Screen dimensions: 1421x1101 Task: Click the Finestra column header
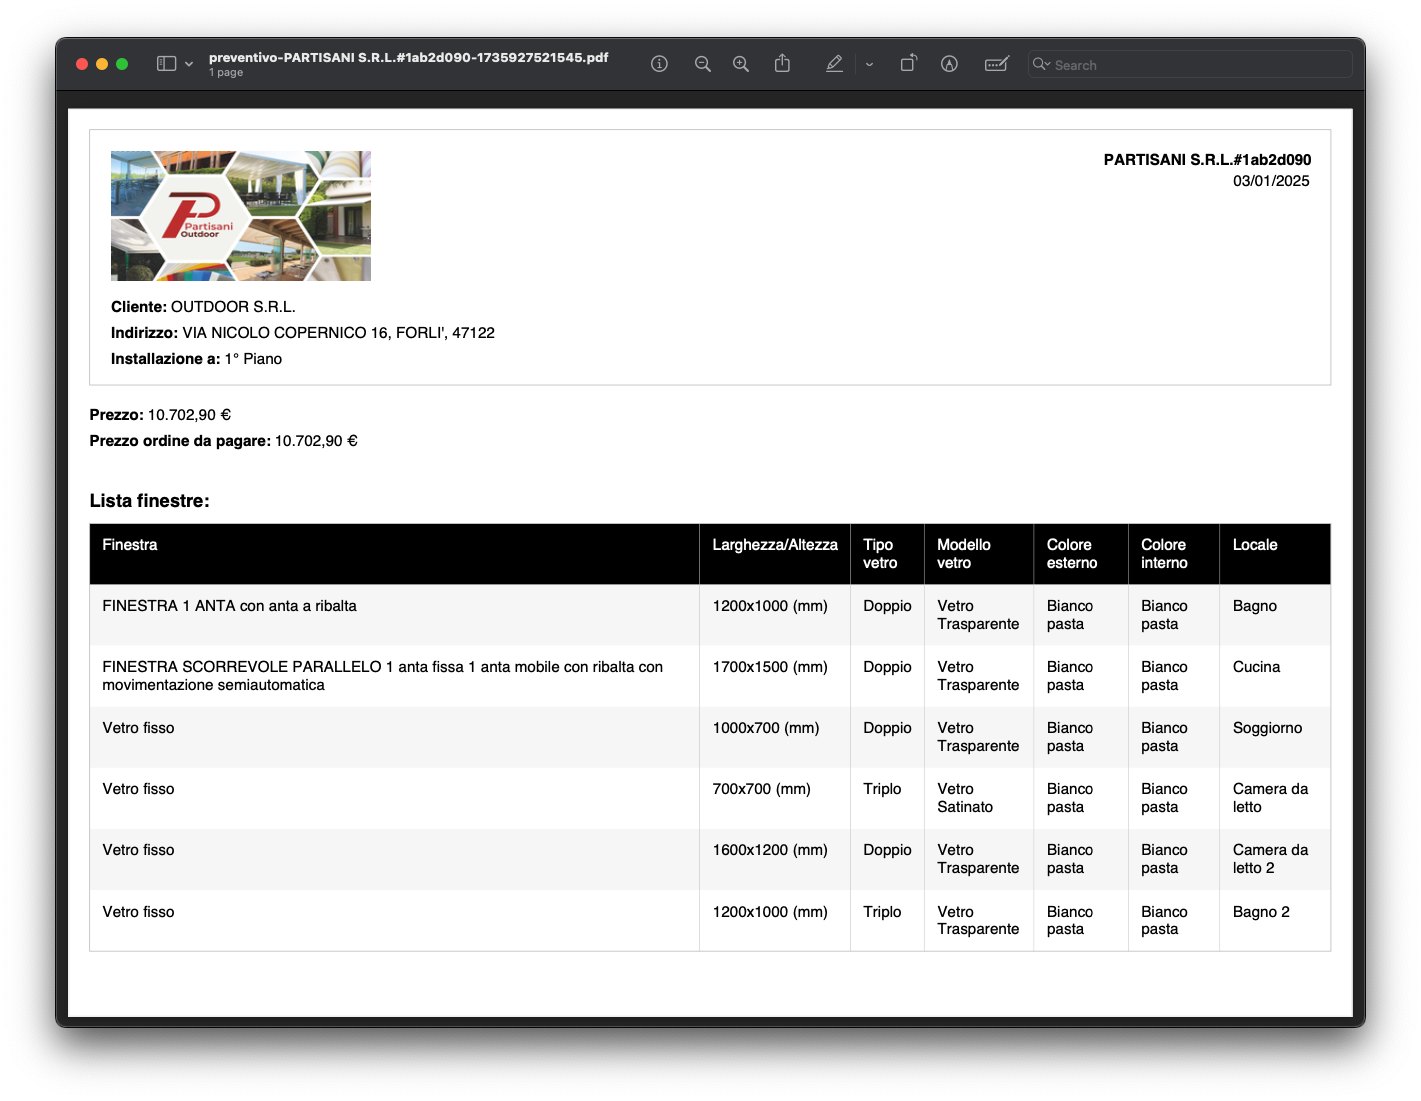[x=130, y=545]
